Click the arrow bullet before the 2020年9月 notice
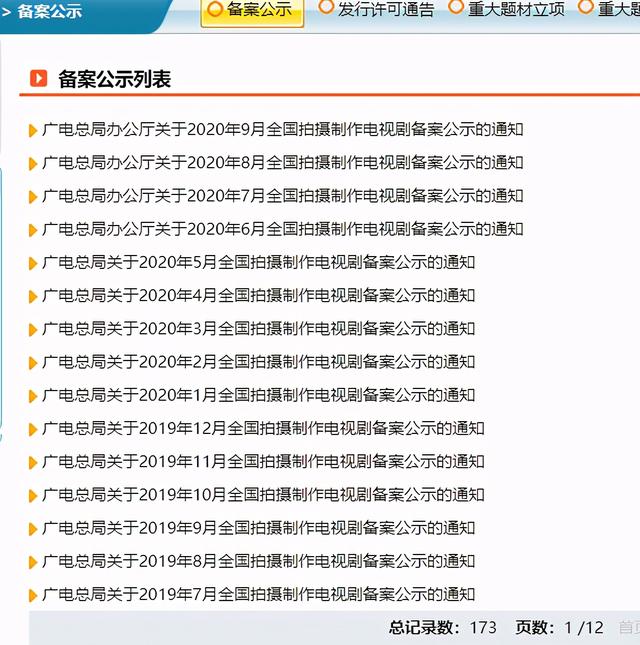The height and width of the screenshot is (645, 640). (34, 130)
